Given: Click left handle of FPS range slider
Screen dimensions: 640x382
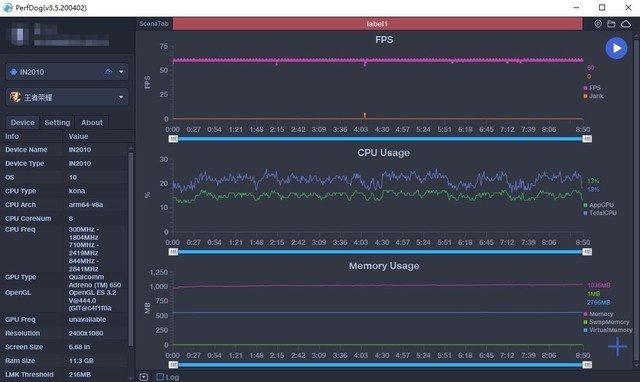Looking at the screenshot, I should 173,139.
